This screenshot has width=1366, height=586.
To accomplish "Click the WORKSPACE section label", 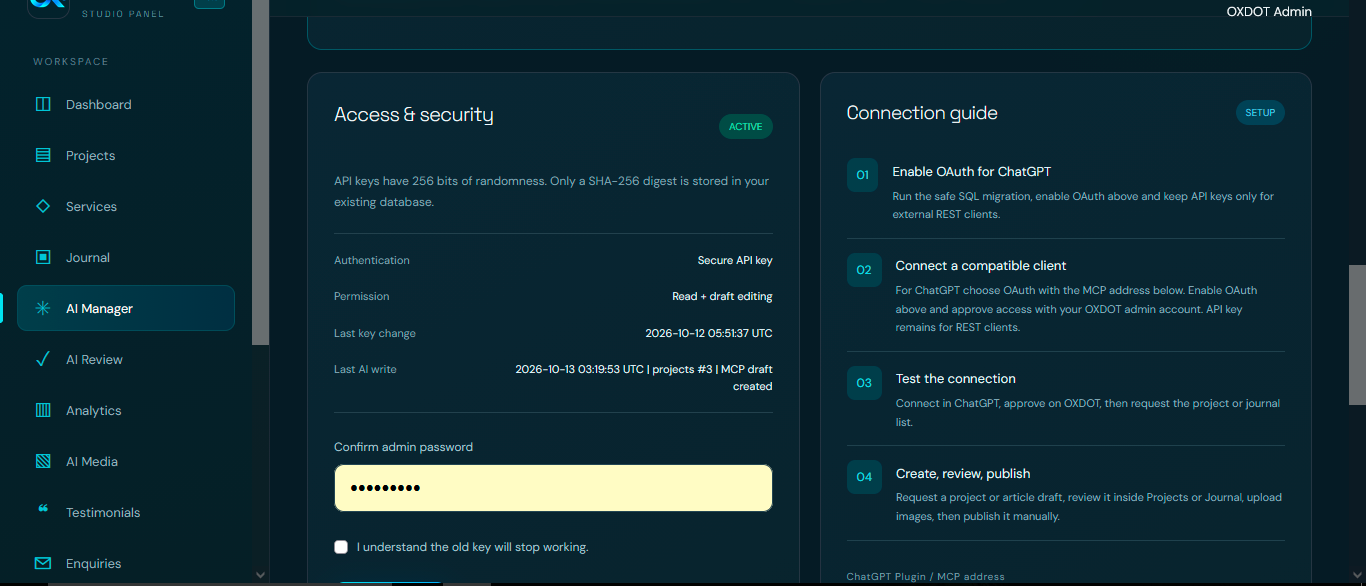I will tap(70, 62).
